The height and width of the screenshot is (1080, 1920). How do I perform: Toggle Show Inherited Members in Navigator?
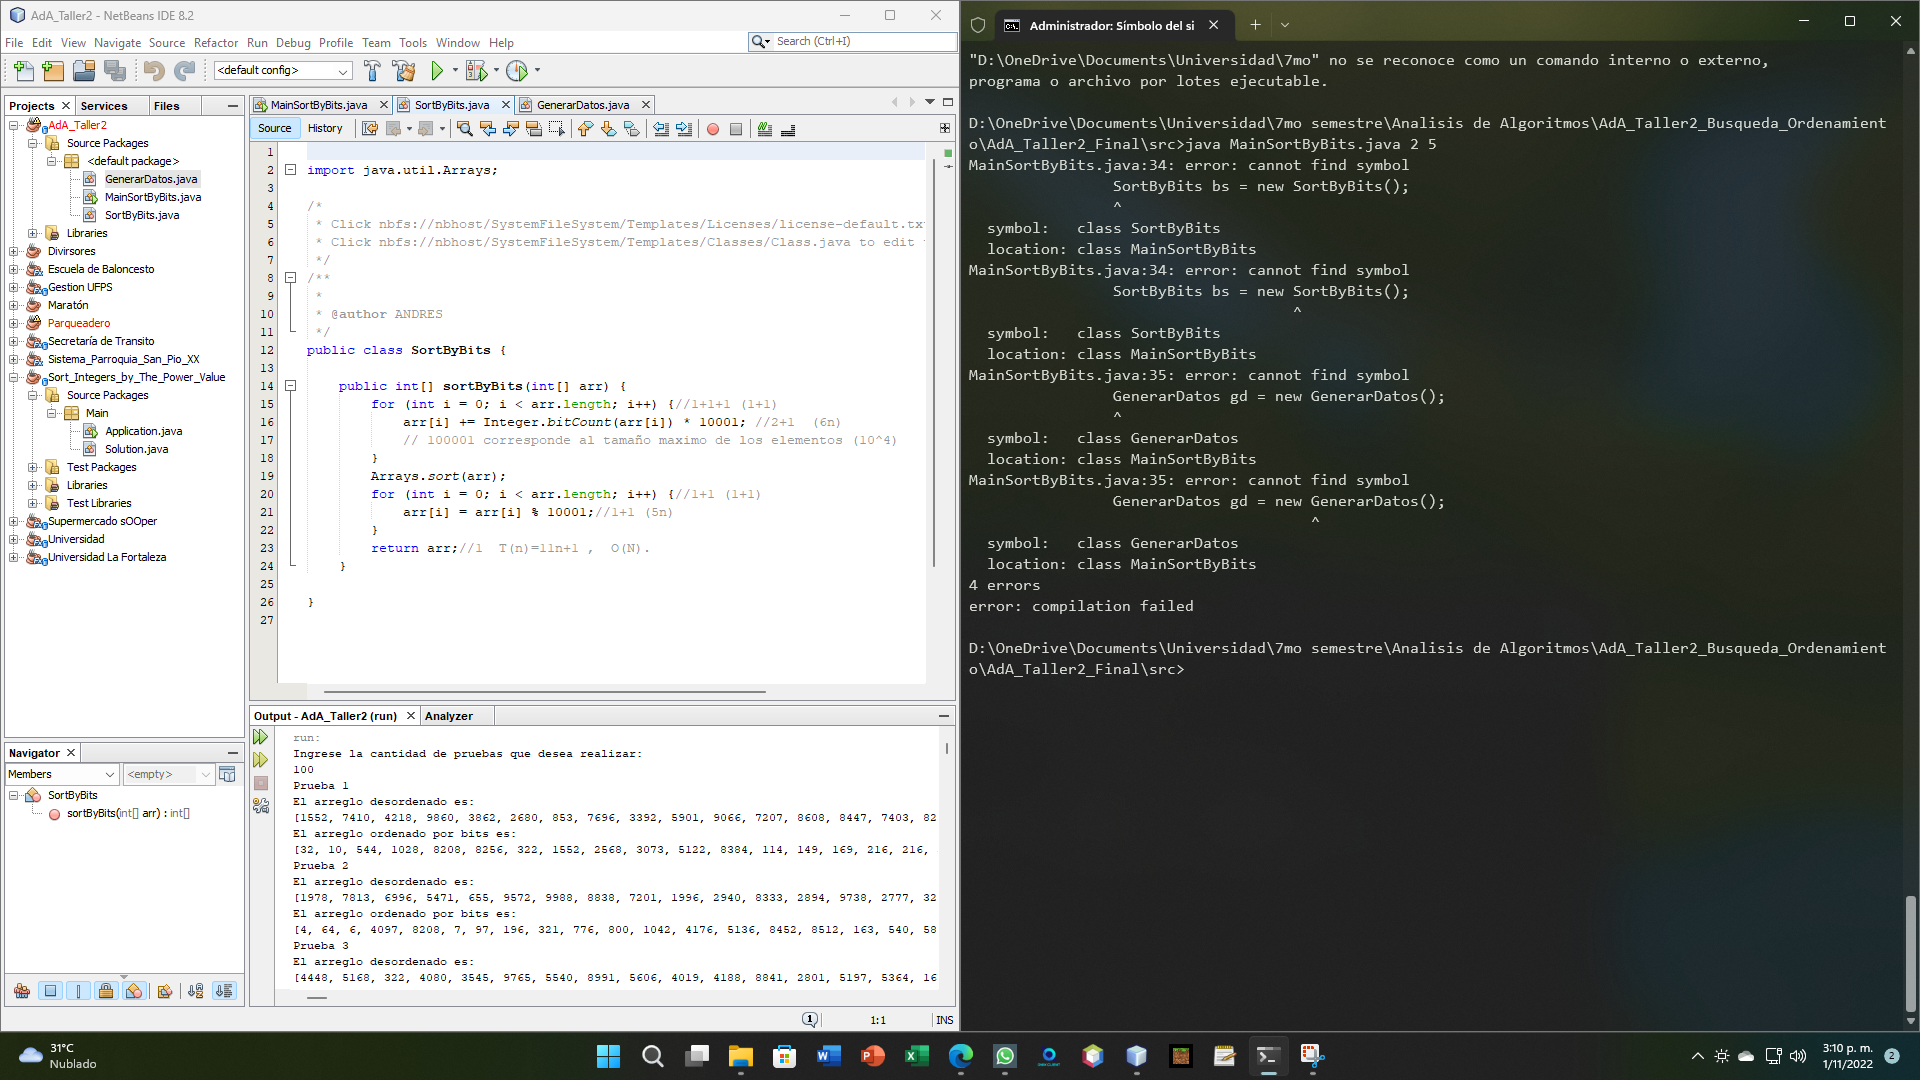coord(22,991)
